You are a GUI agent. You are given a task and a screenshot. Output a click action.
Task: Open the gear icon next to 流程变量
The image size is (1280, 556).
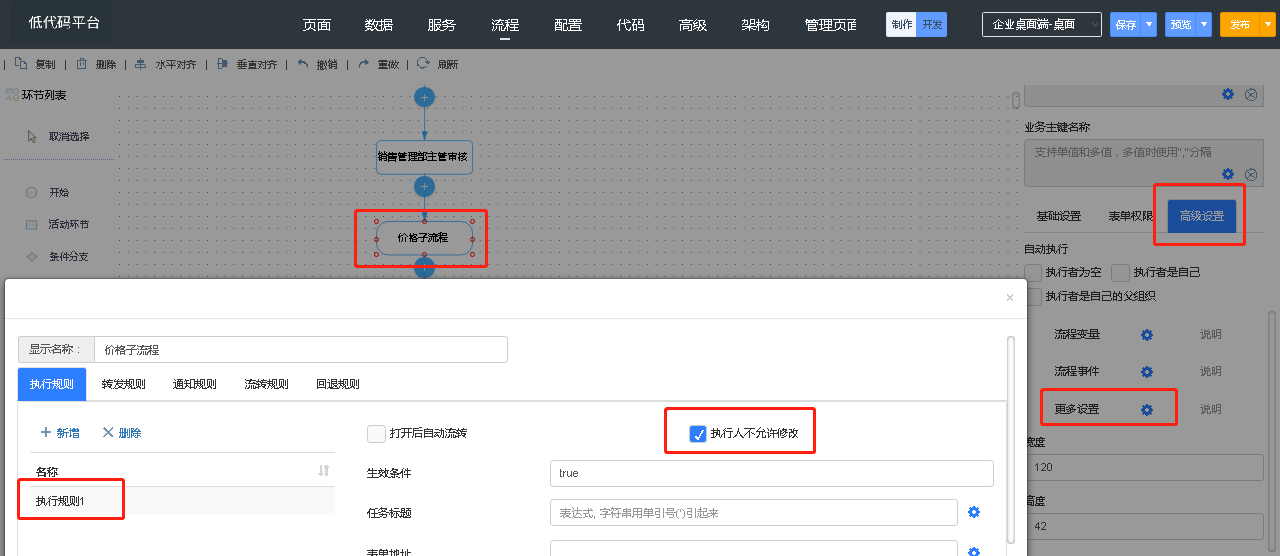[x=1147, y=335]
